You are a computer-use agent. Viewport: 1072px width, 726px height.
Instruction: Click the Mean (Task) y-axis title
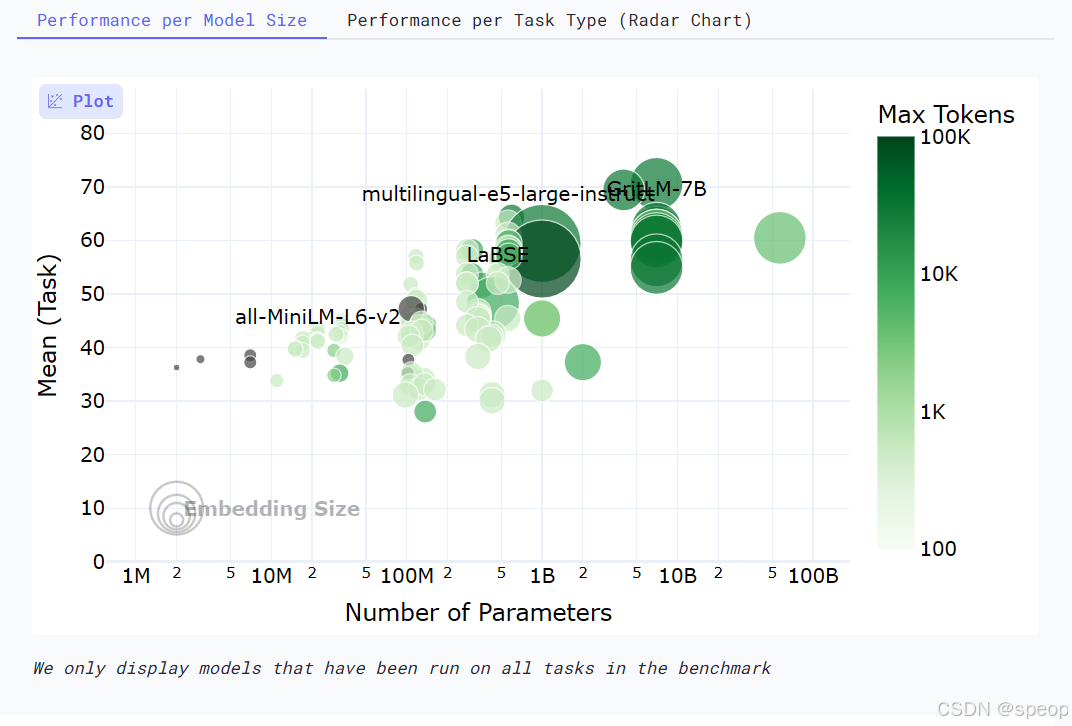pyautogui.click(x=48, y=325)
